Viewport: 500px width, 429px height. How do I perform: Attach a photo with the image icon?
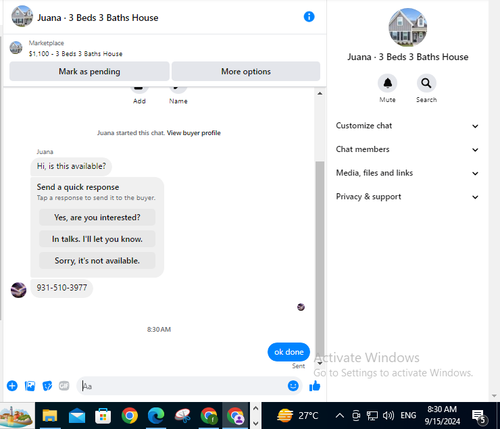click(30, 386)
